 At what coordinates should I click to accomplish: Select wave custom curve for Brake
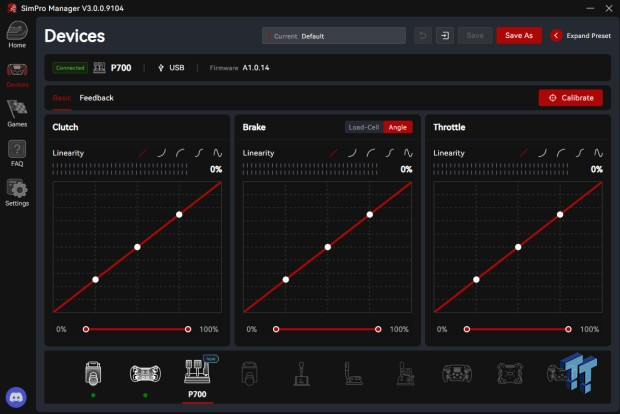(408, 153)
